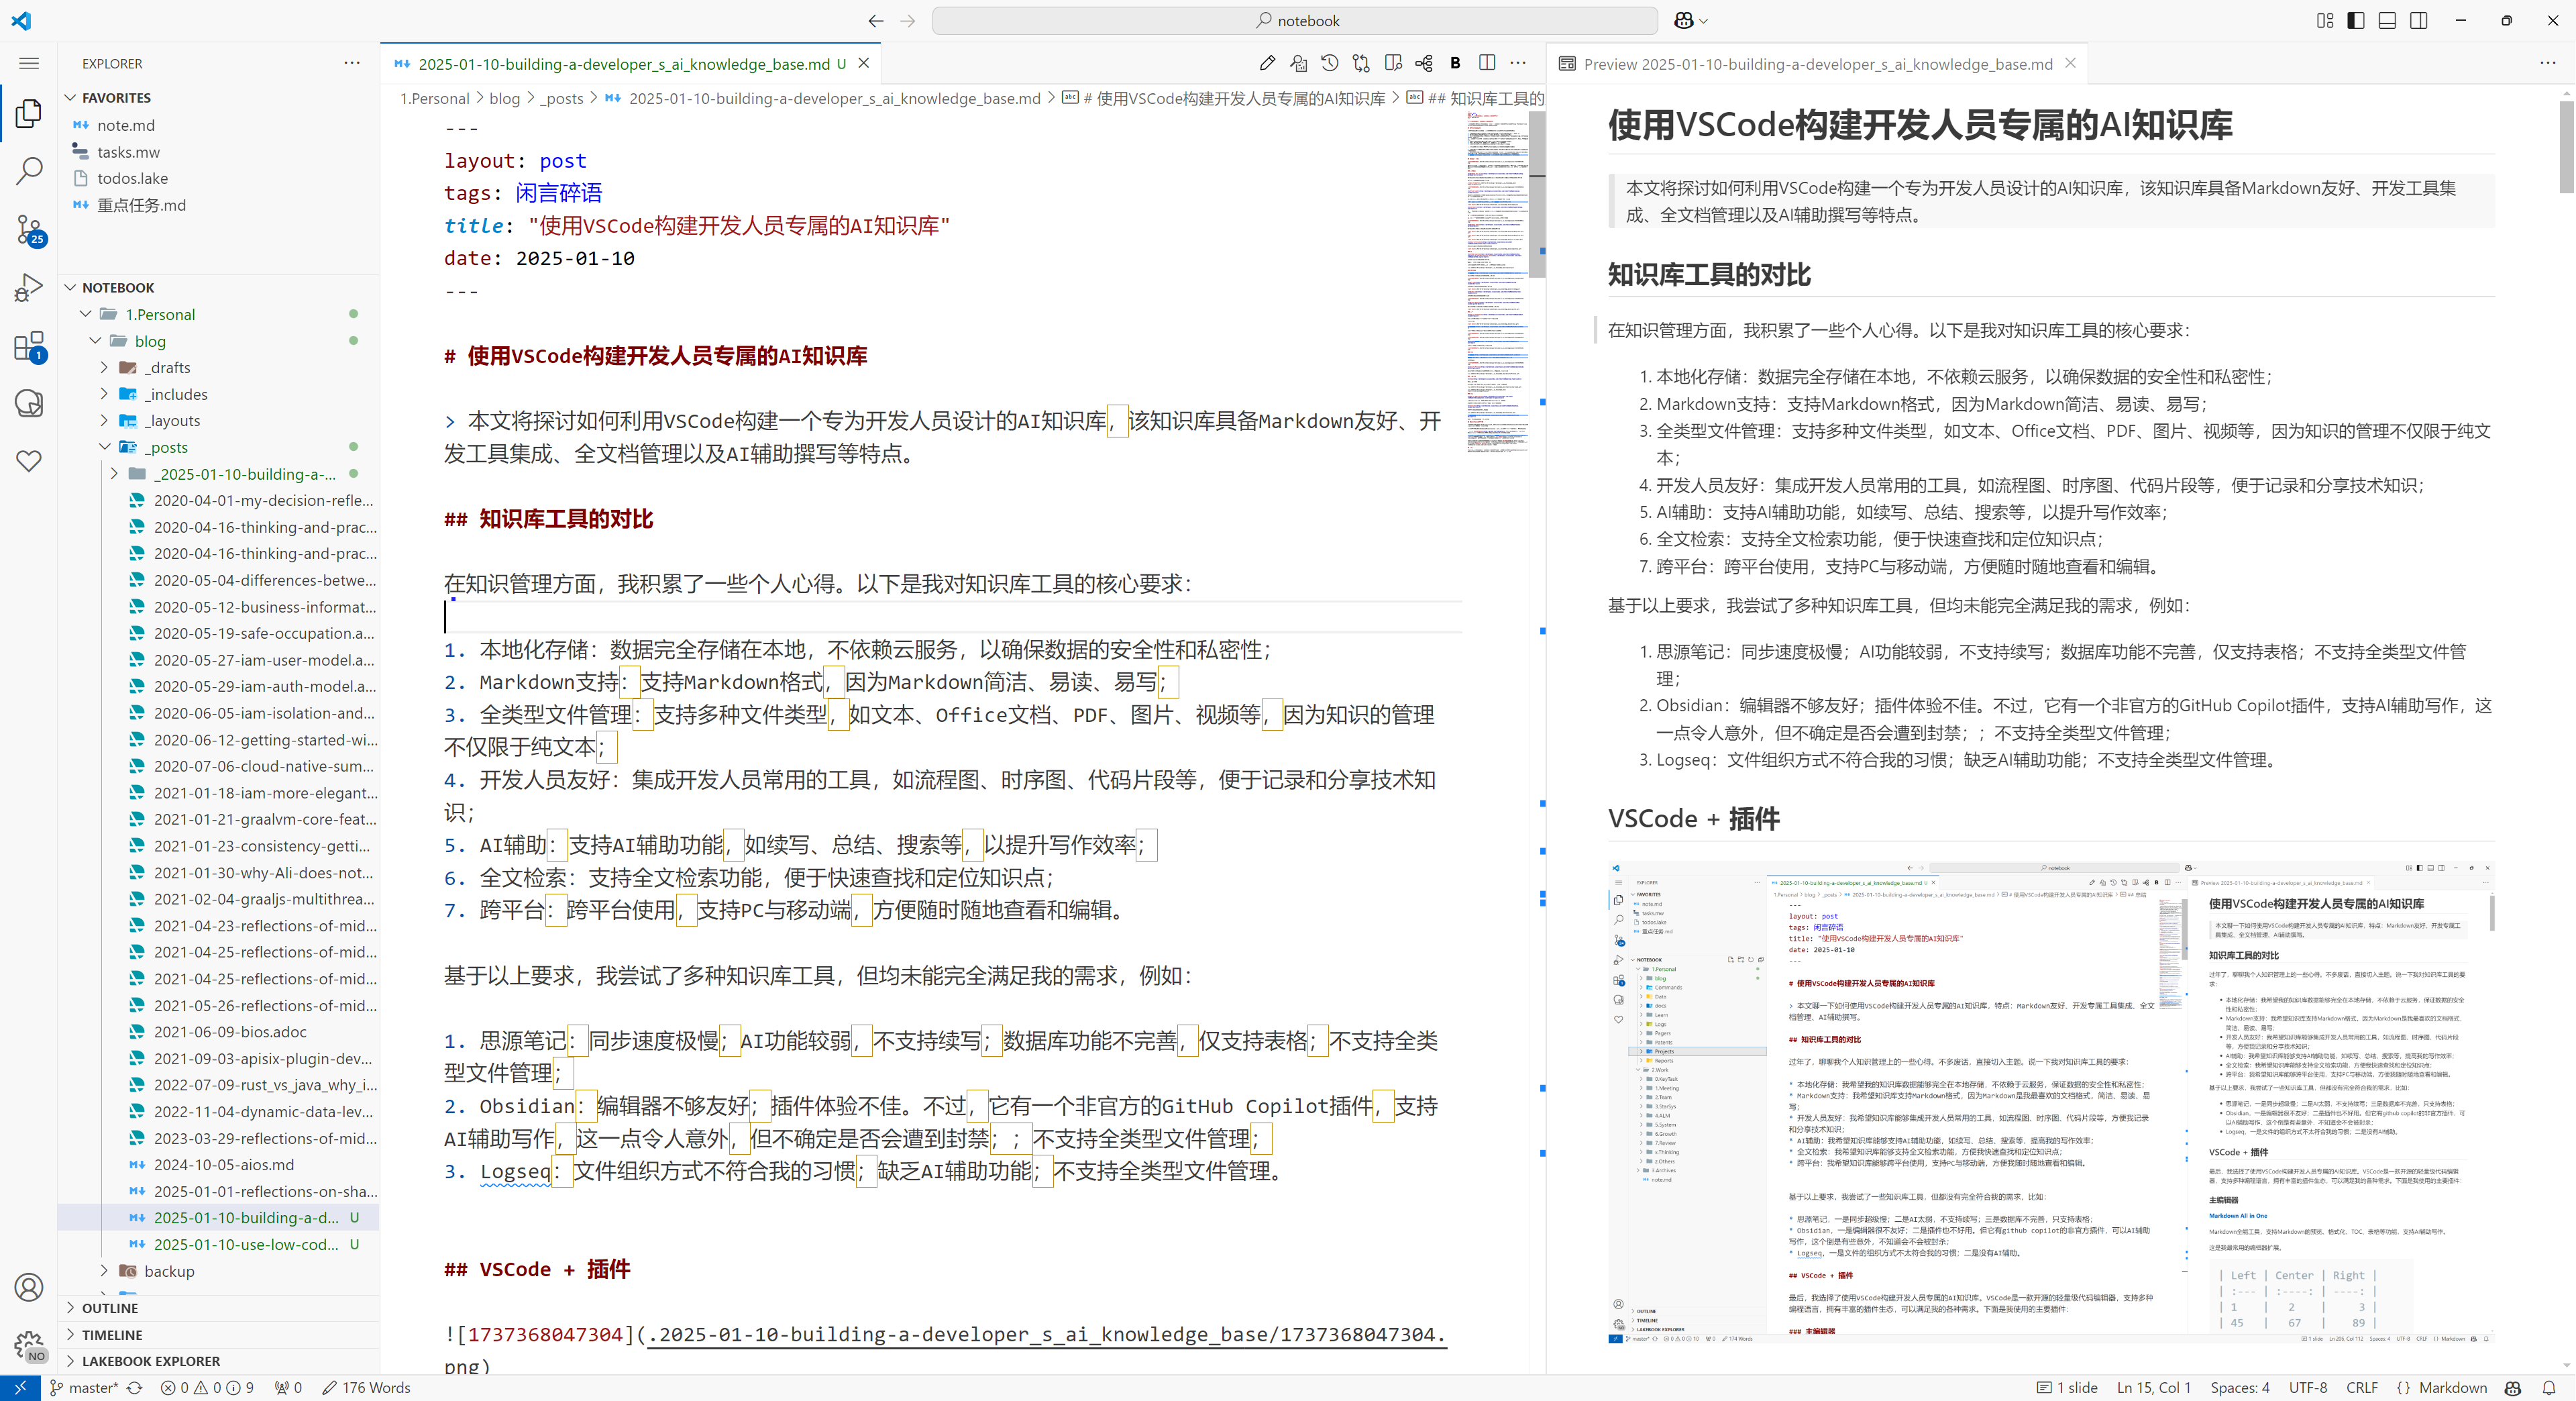The width and height of the screenshot is (2576, 1401).
Task: Open the hamburger application menu
Action: click(29, 63)
